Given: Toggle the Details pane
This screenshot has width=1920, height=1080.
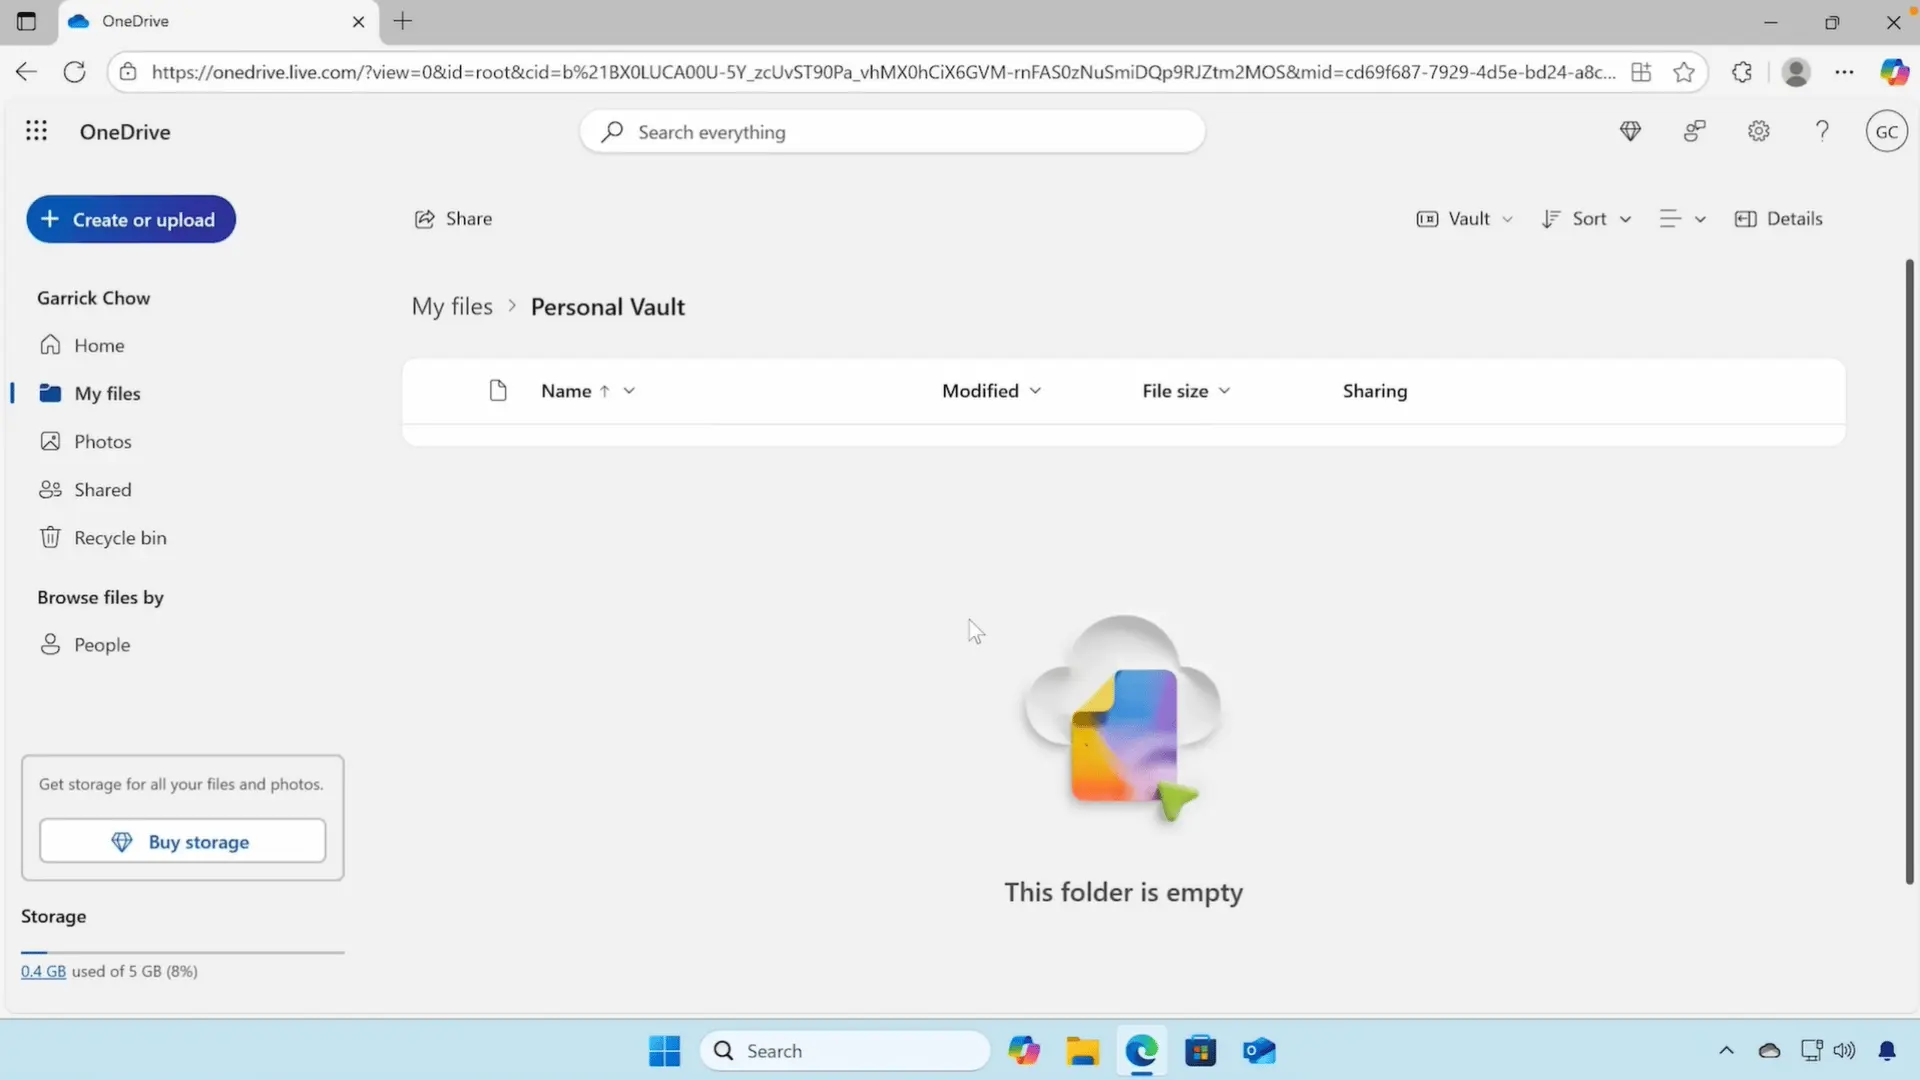Looking at the screenshot, I should (1779, 219).
